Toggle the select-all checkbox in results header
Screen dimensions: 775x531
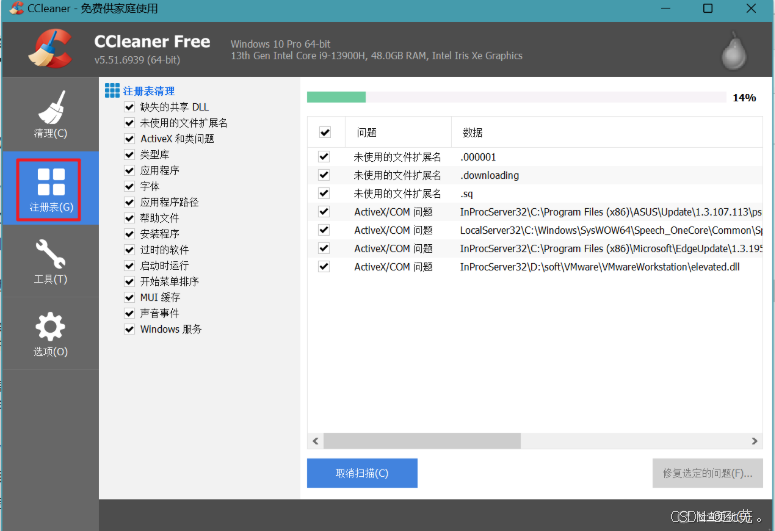point(325,132)
